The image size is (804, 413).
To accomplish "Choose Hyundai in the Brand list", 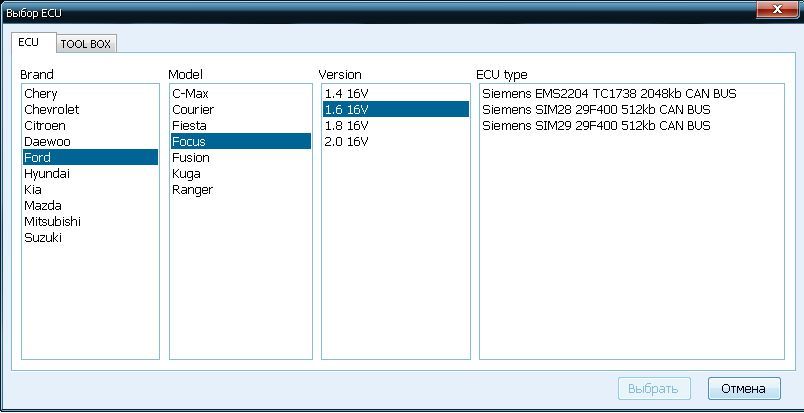I will (90, 173).
